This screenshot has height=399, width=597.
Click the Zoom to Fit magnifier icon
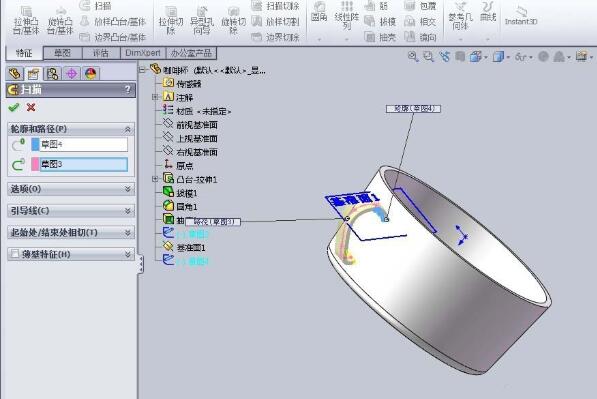(x=413, y=57)
